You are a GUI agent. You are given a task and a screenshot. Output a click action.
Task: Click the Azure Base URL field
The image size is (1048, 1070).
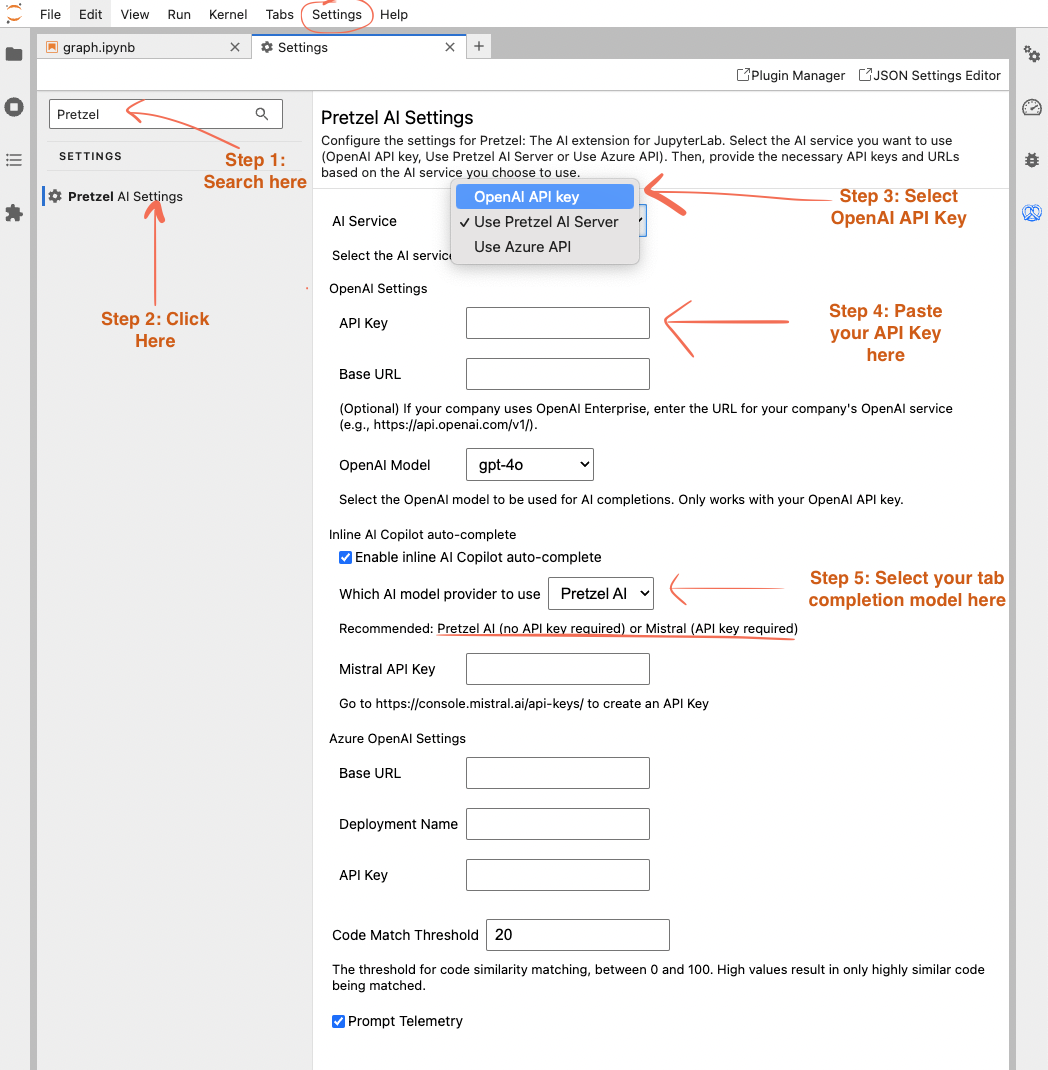[x=557, y=773]
